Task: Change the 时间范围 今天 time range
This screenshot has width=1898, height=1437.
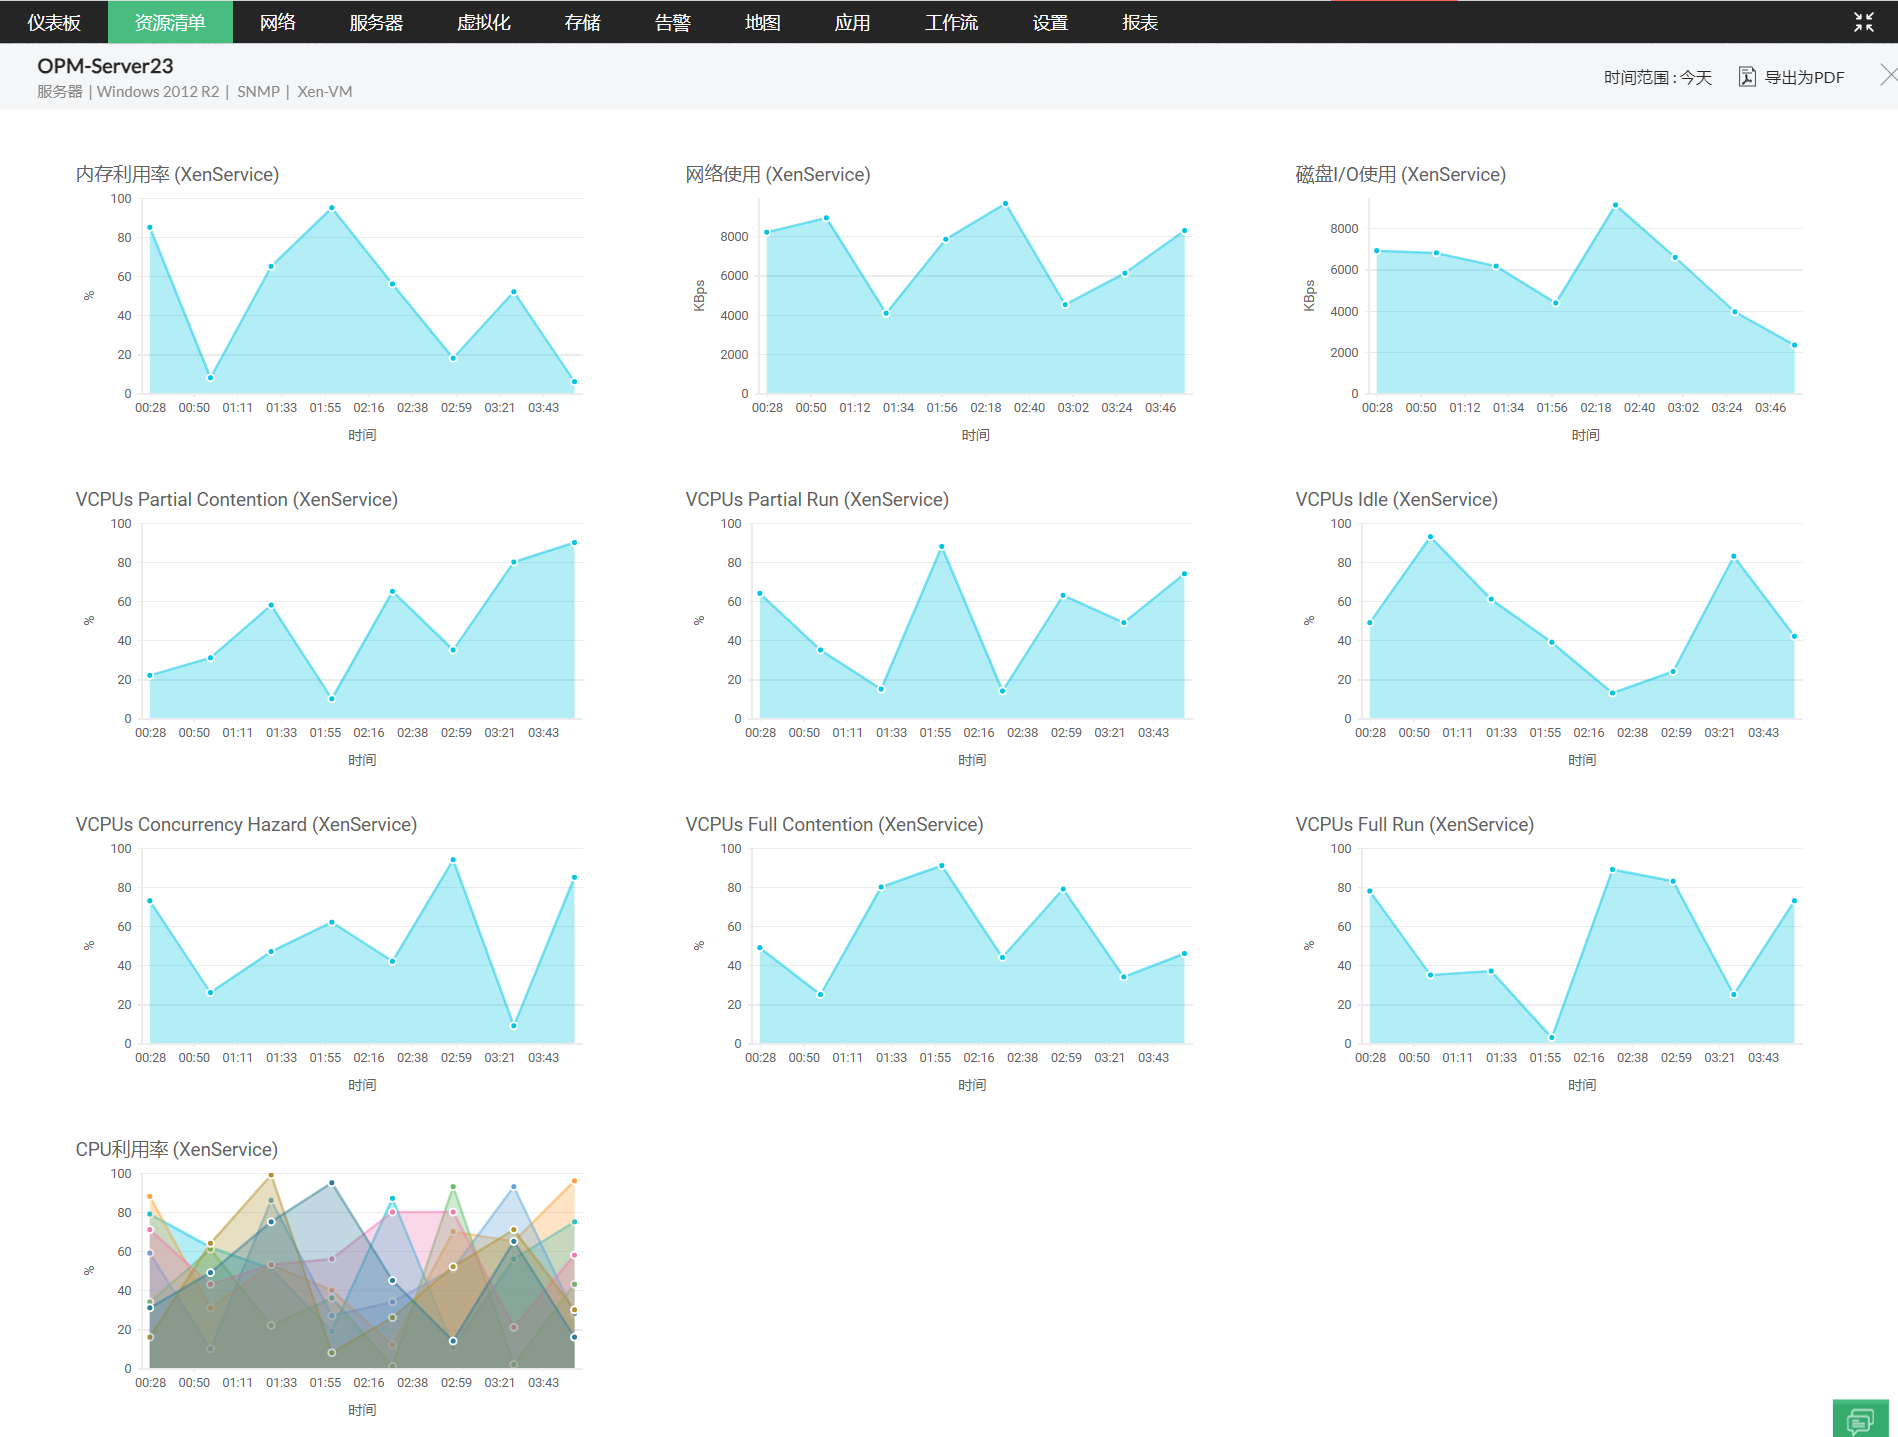Action: point(1658,77)
